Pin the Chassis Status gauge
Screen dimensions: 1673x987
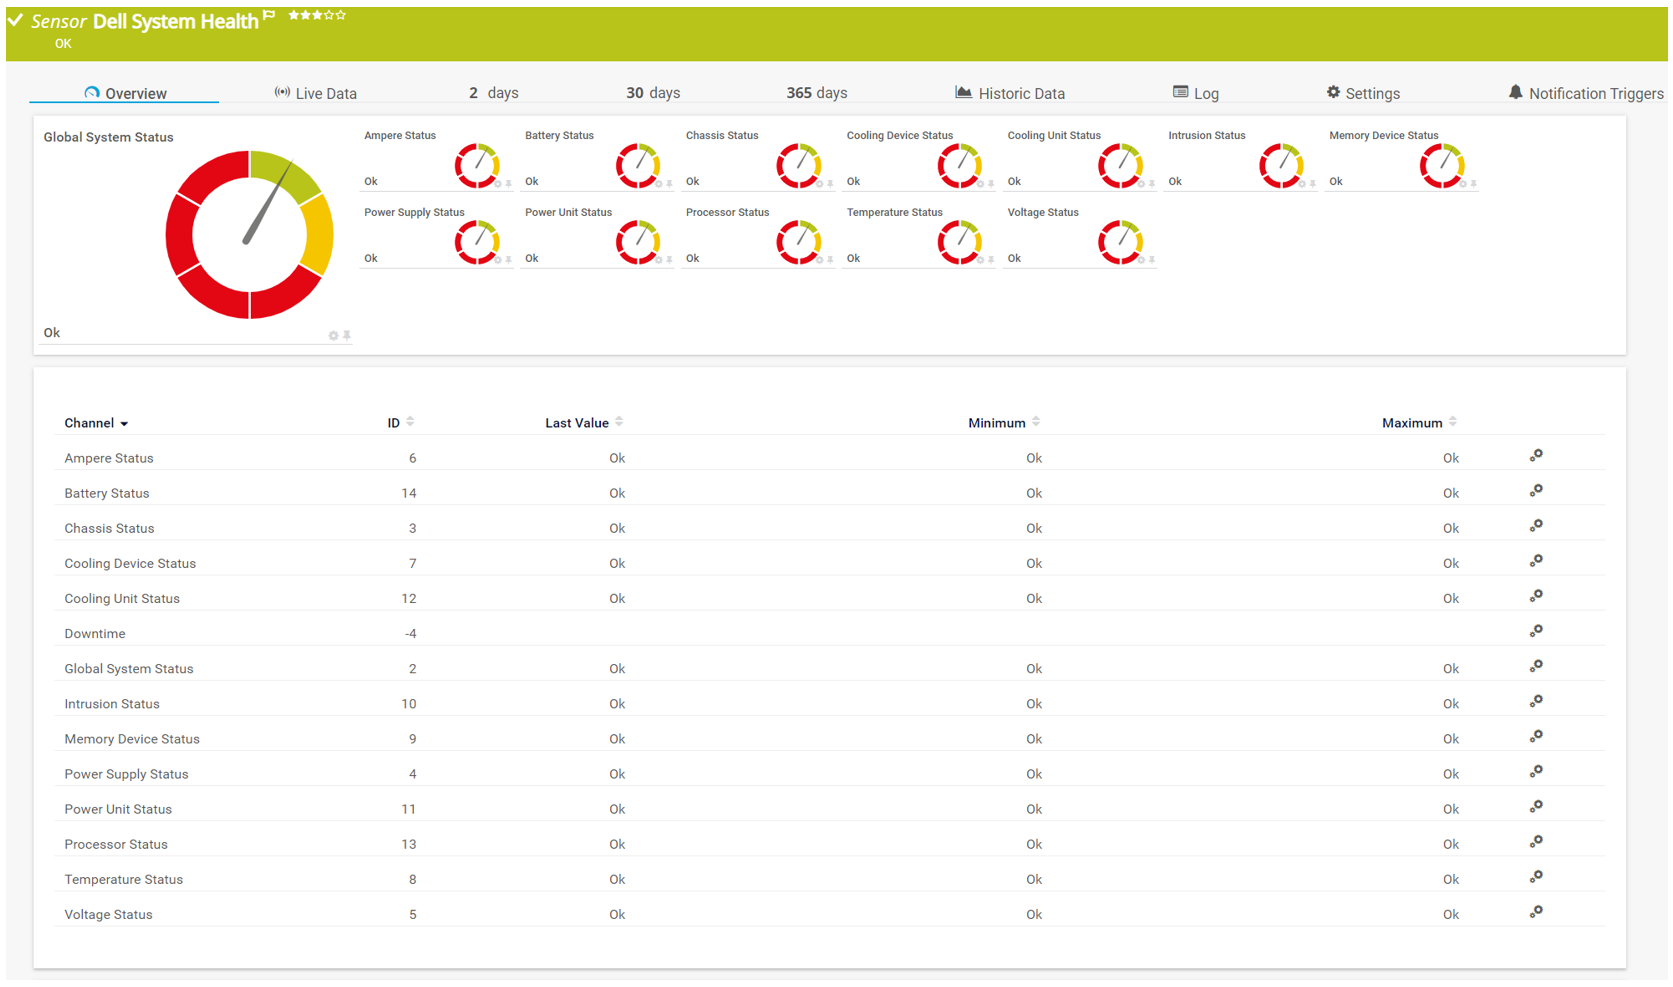point(830,184)
